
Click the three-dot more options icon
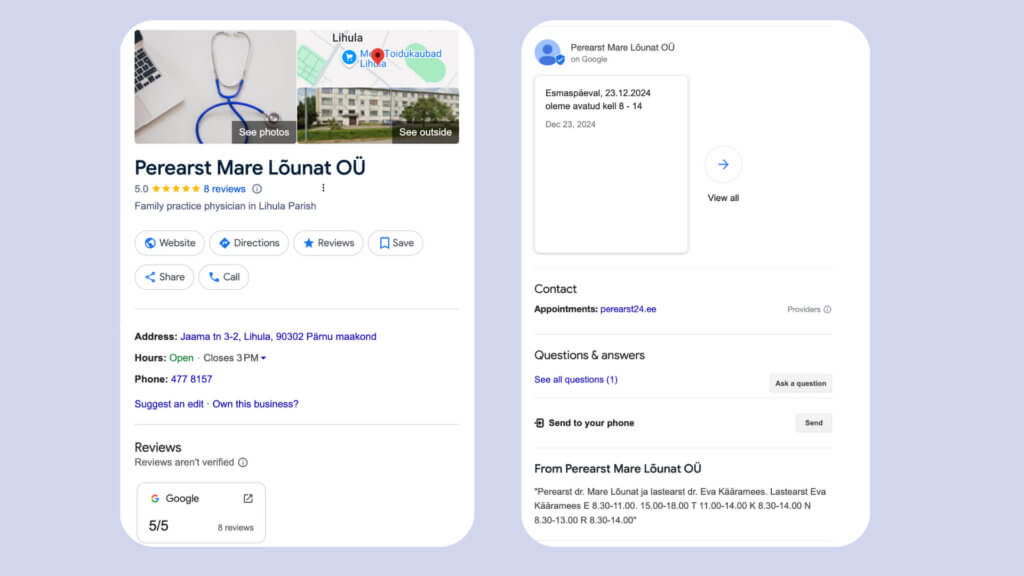click(x=323, y=188)
